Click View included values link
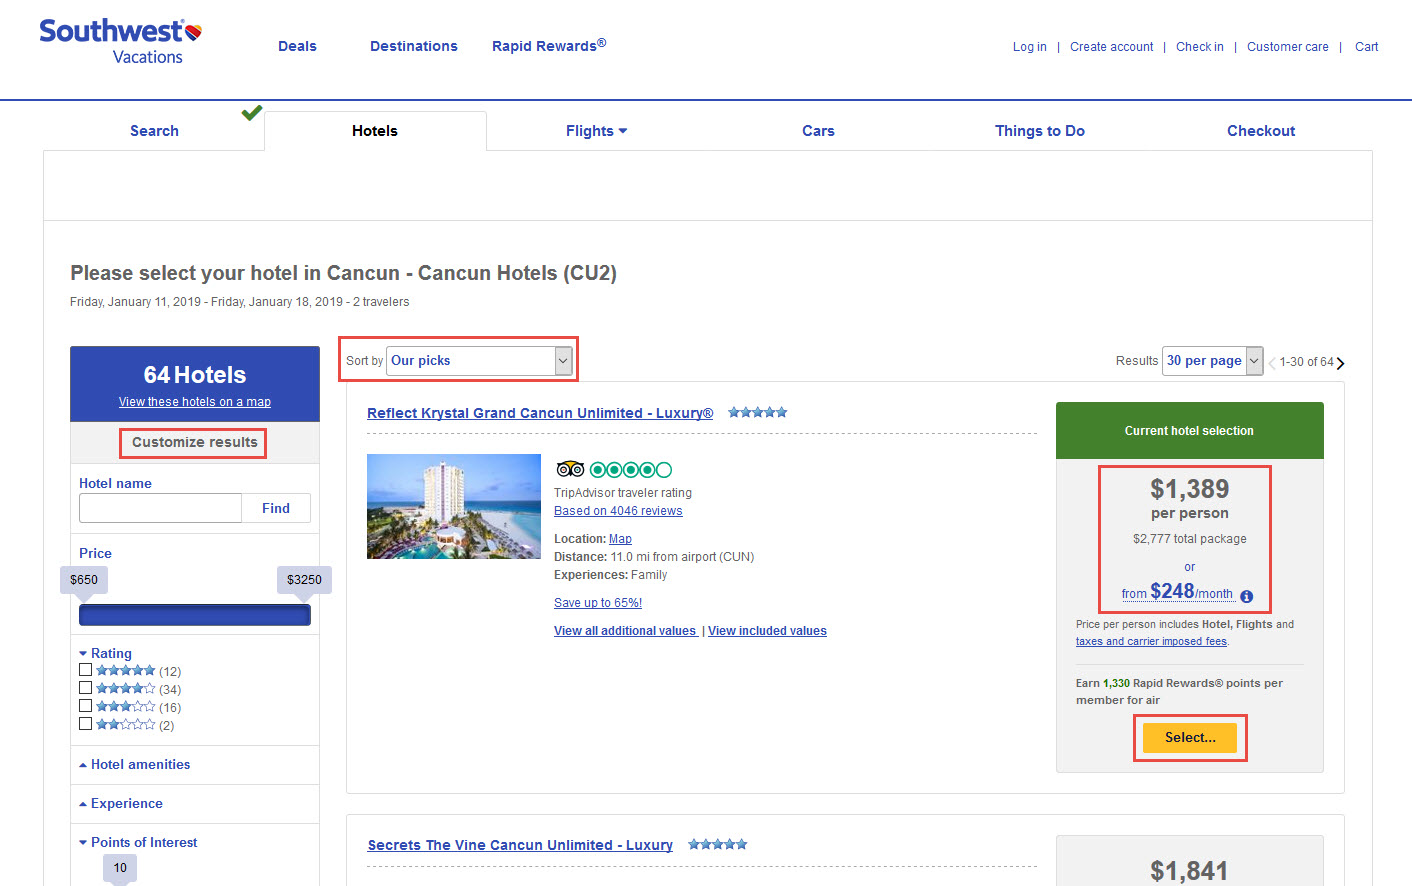This screenshot has width=1412, height=886. coord(767,631)
